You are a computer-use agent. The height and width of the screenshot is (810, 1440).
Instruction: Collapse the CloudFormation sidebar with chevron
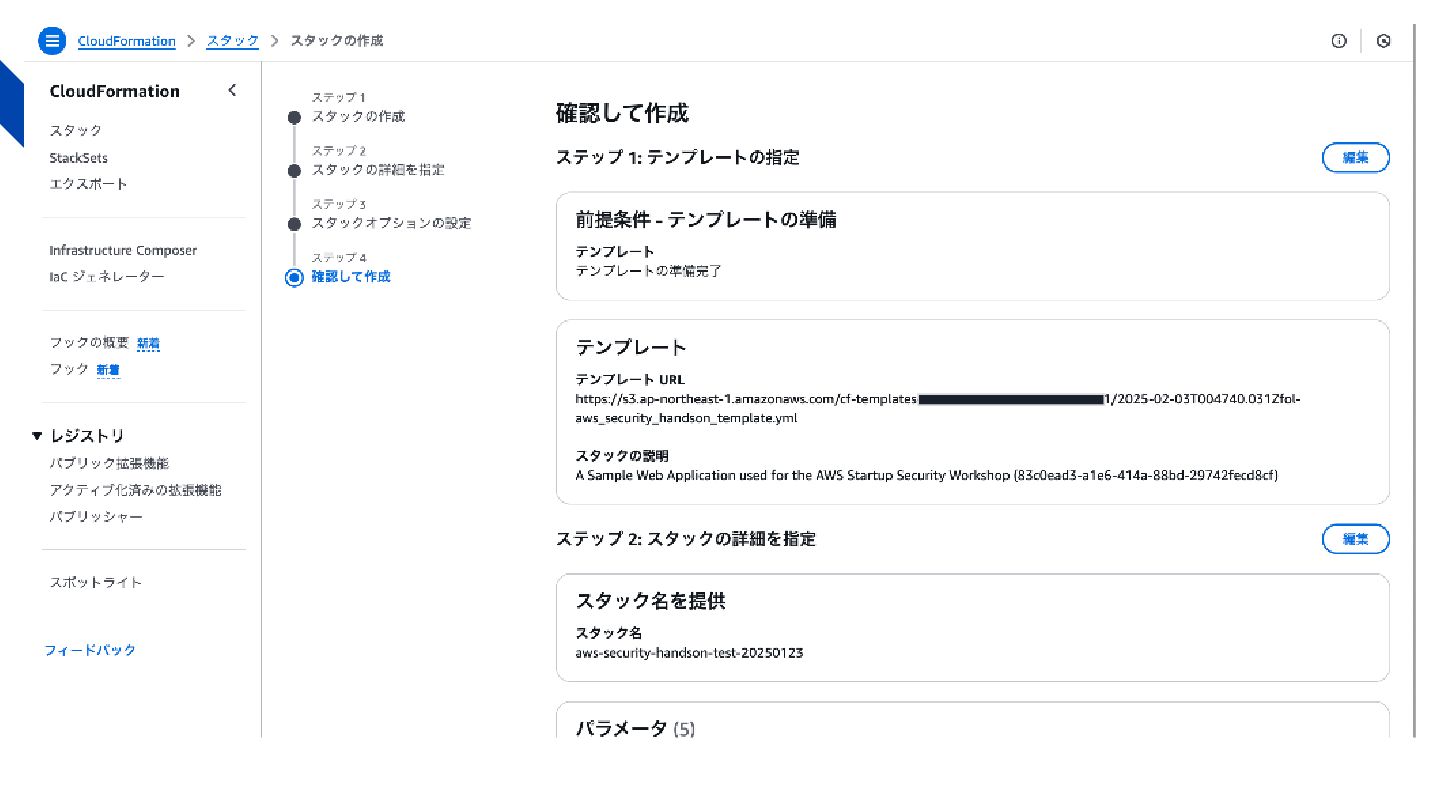tap(232, 90)
